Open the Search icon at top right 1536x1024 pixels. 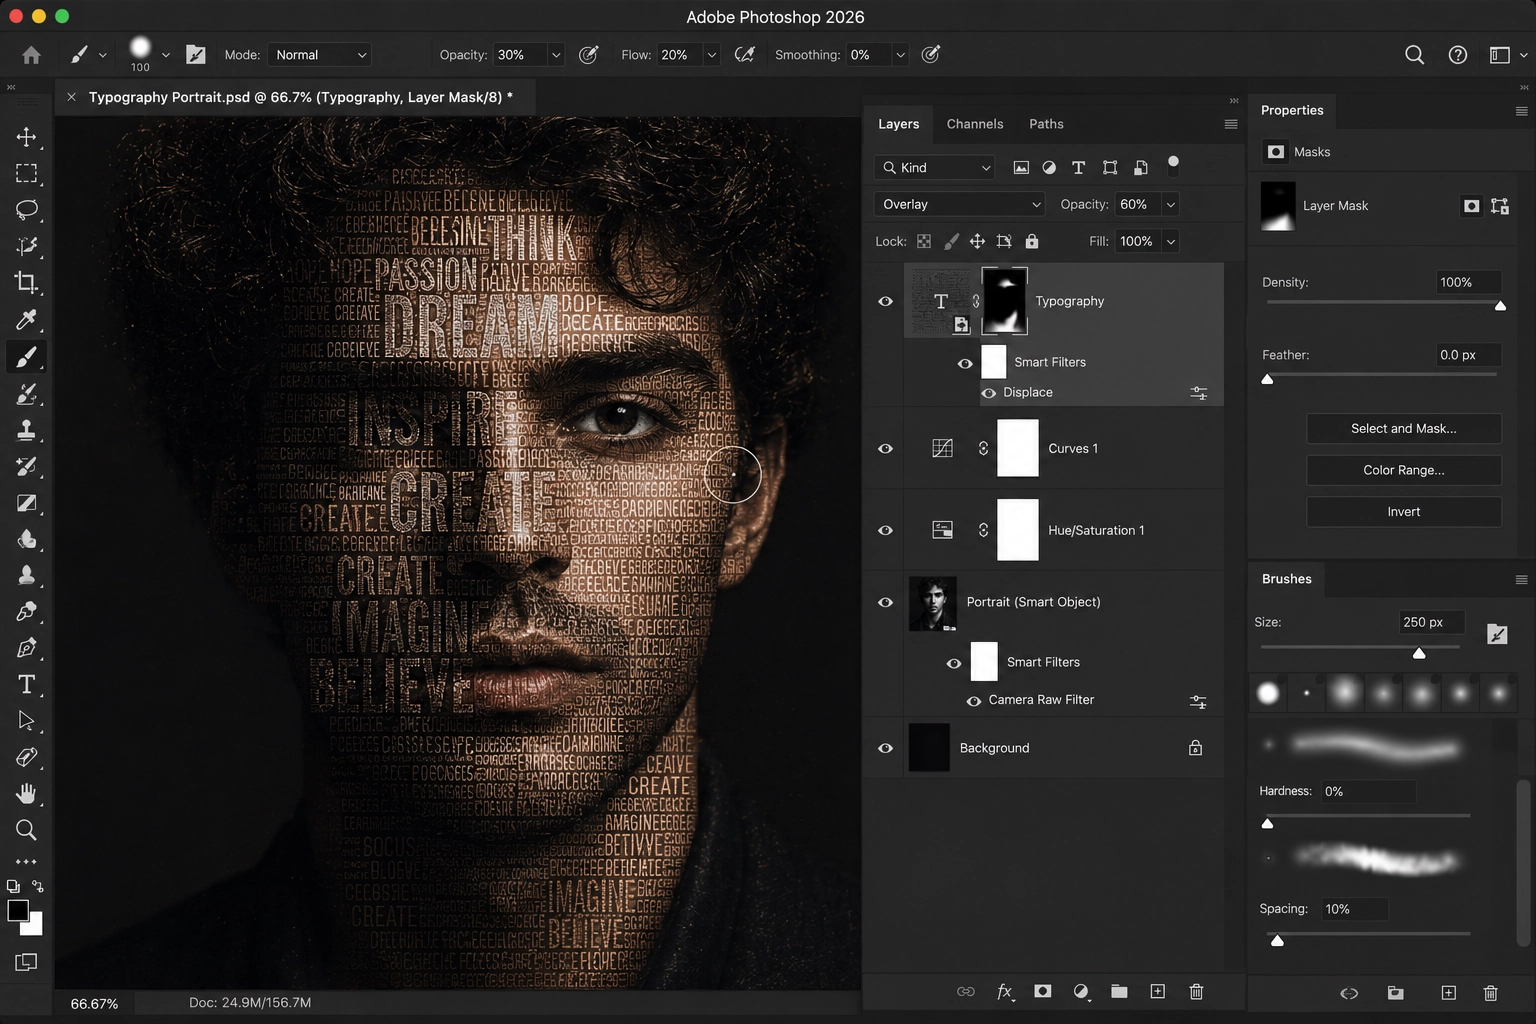tap(1414, 55)
